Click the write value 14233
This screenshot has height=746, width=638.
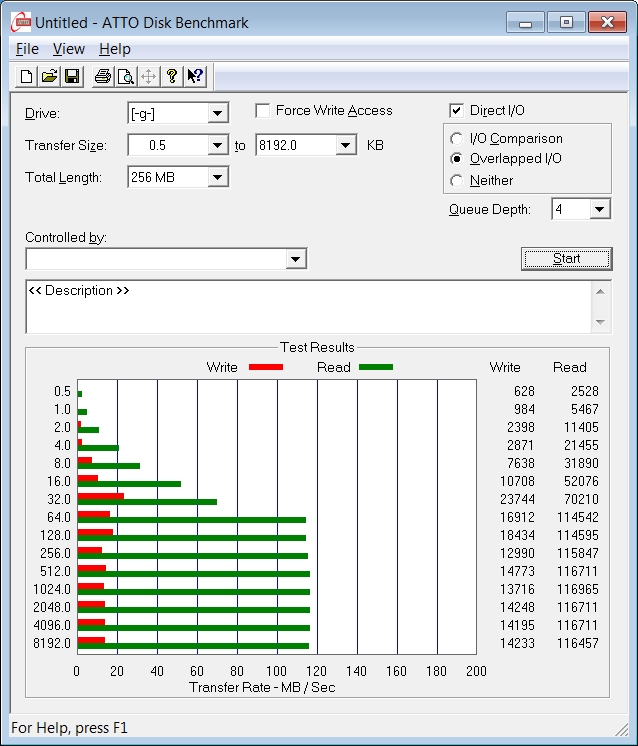point(517,643)
